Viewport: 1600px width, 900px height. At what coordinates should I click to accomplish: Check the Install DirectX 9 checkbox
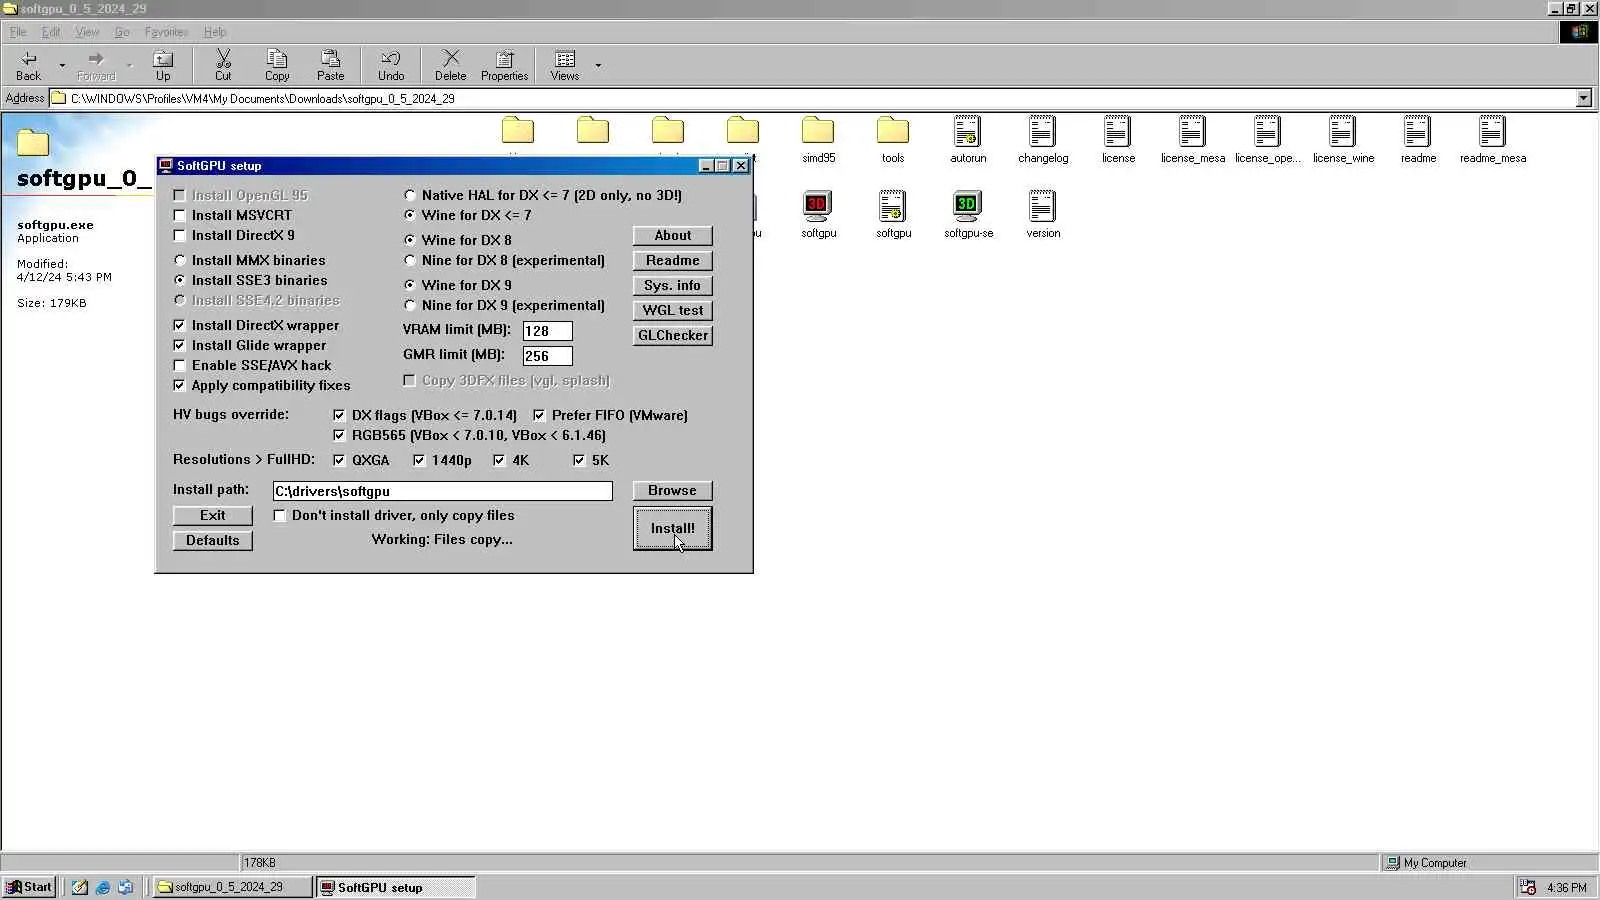tap(180, 235)
